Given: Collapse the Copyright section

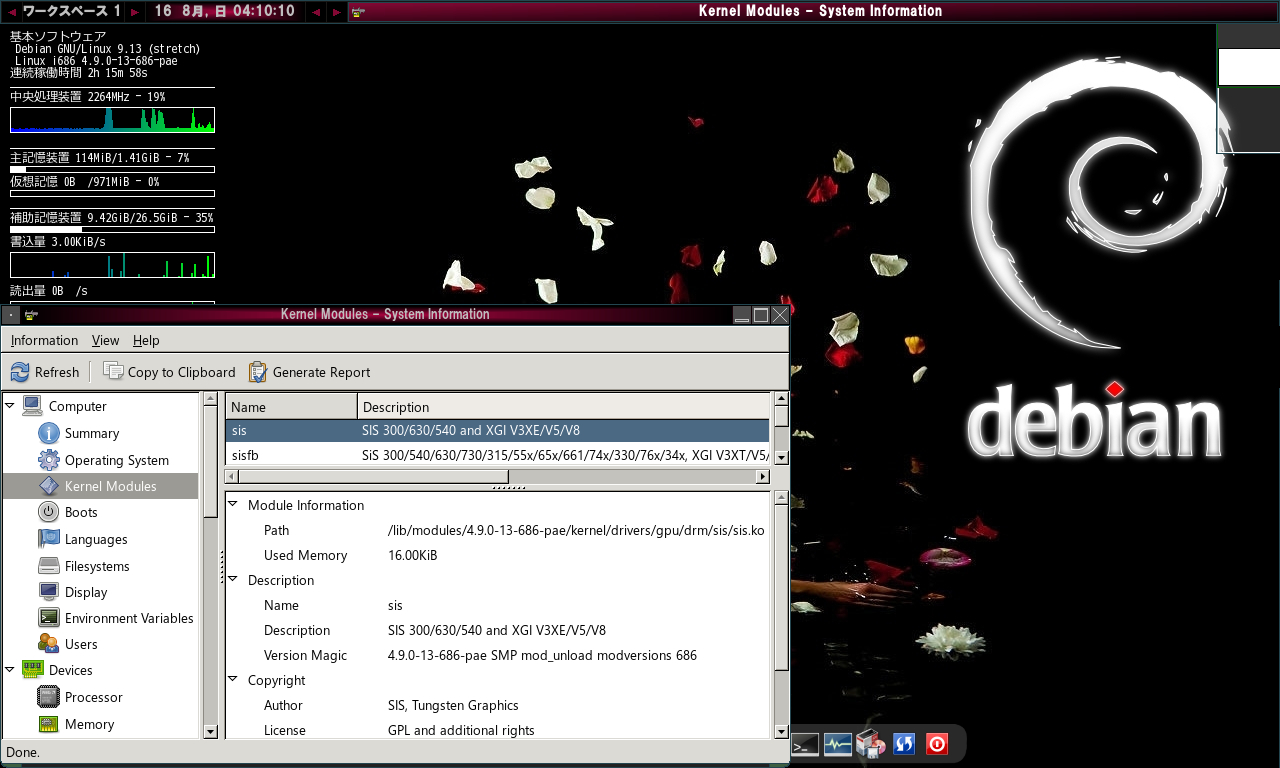Looking at the screenshot, I should pyautogui.click(x=233, y=679).
